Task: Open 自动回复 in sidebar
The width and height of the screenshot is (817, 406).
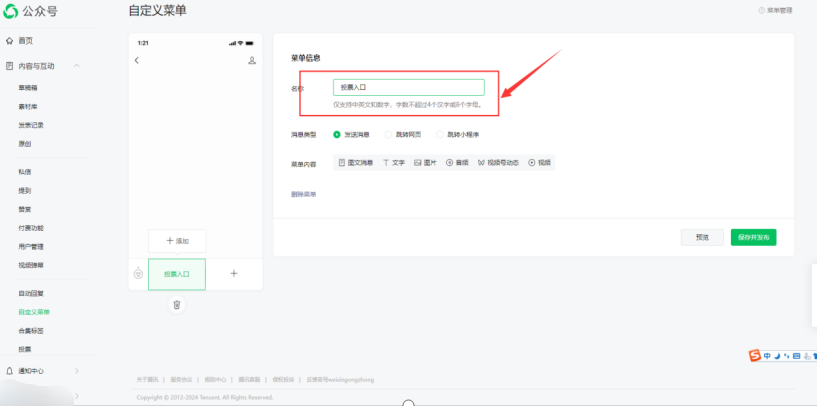Action: (x=31, y=293)
